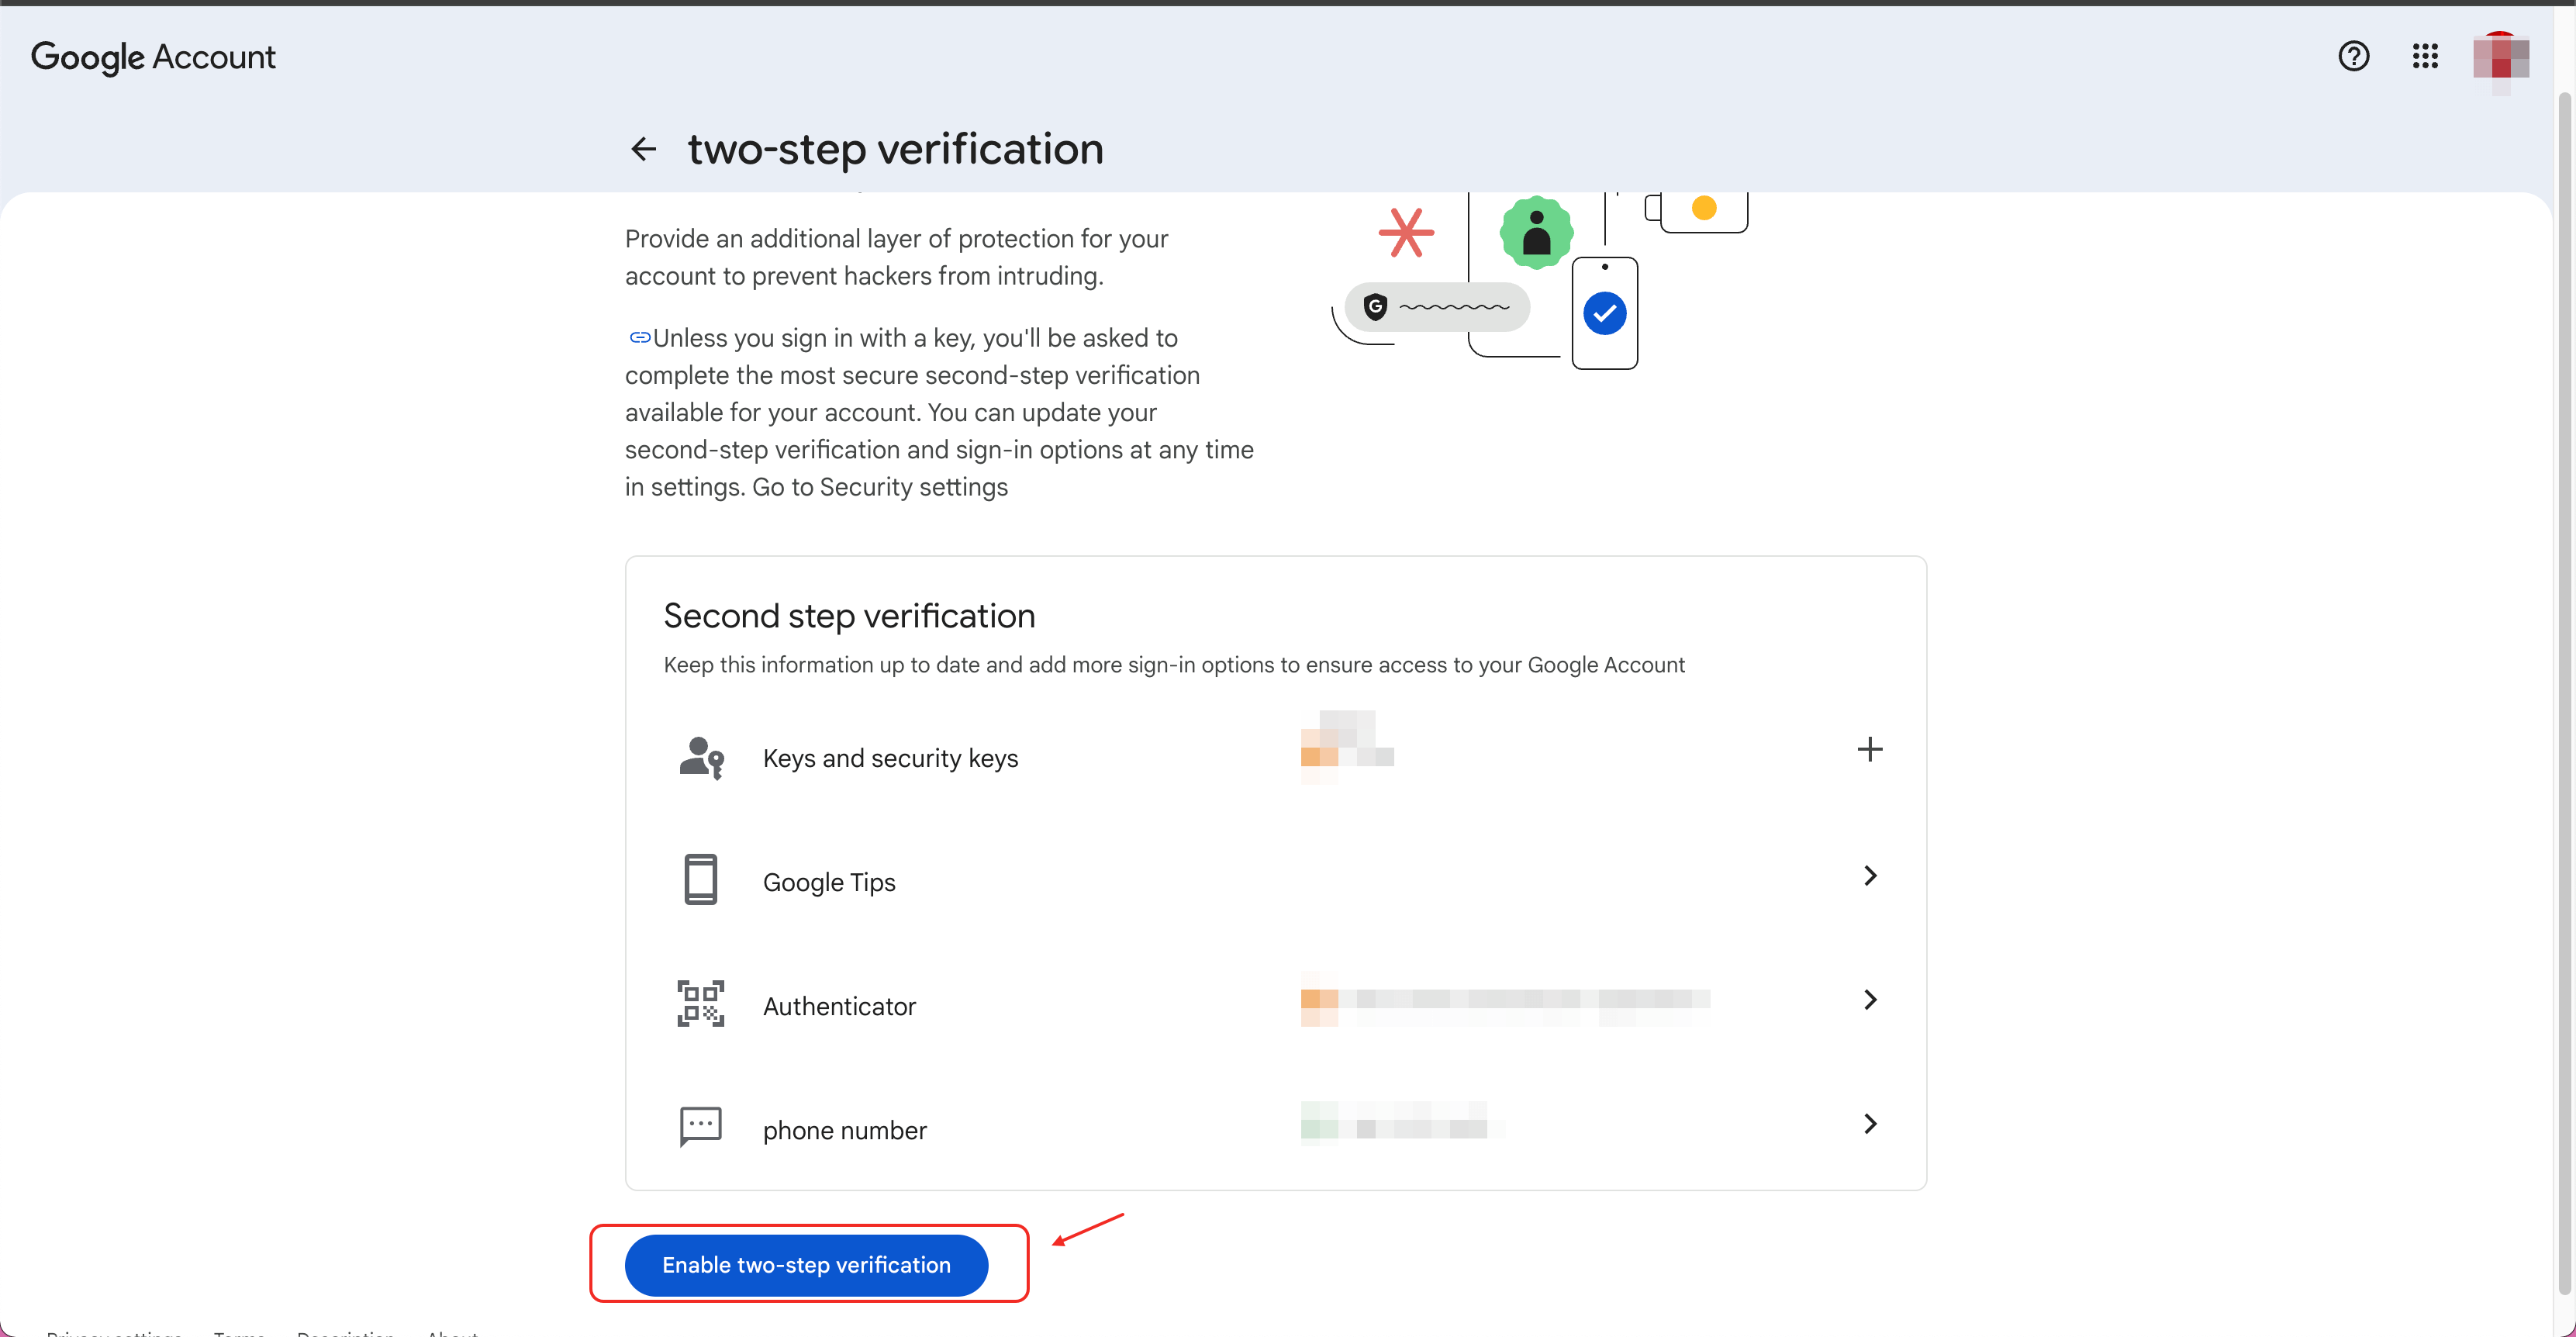Open the Privacy settings footer link
2576x1337 pixels.
[113, 1332]
